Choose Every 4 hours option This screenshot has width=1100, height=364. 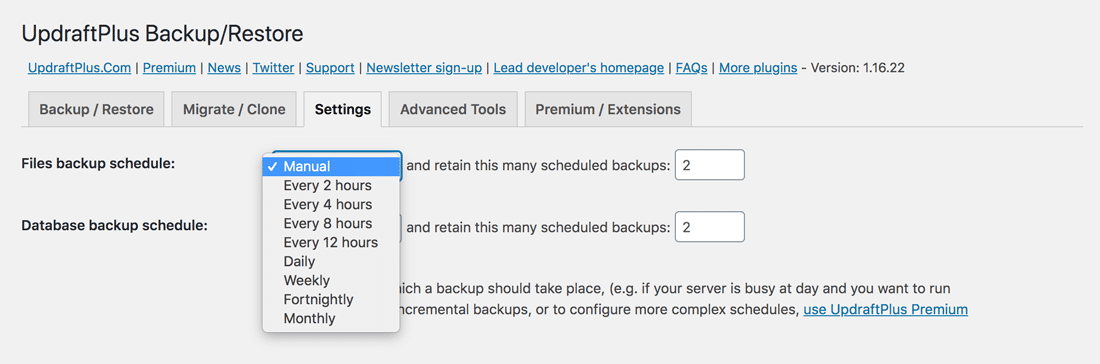coord(331,205)
